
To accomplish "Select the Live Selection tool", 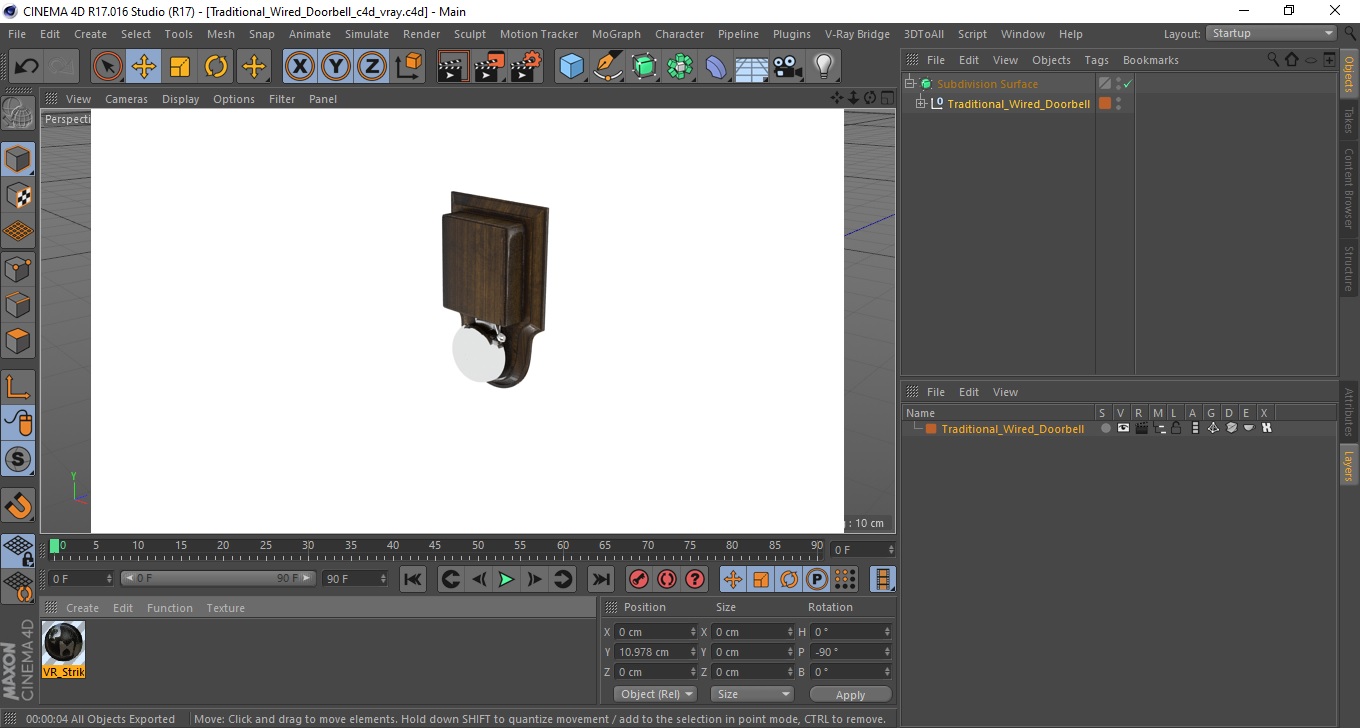I will tap(108, 67).
